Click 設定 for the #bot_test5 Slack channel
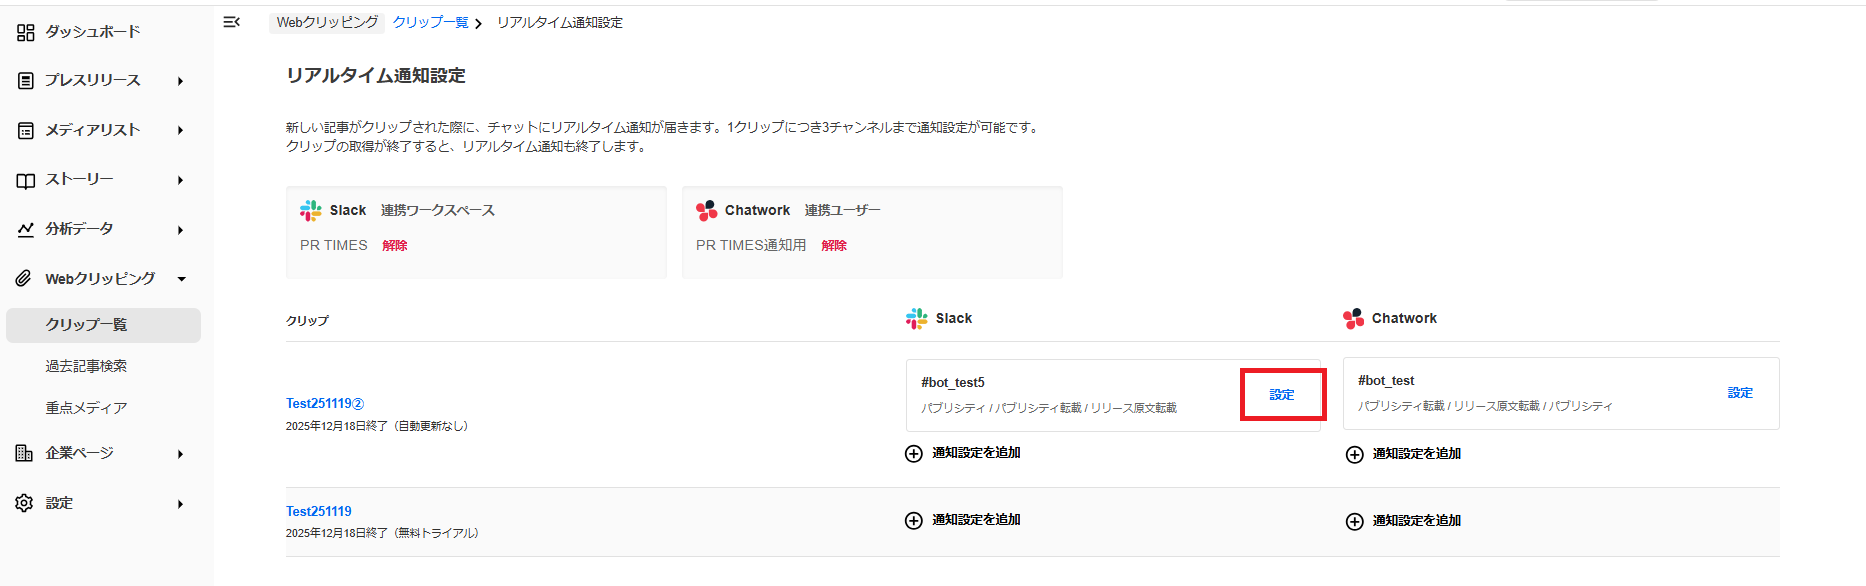 1282,394
